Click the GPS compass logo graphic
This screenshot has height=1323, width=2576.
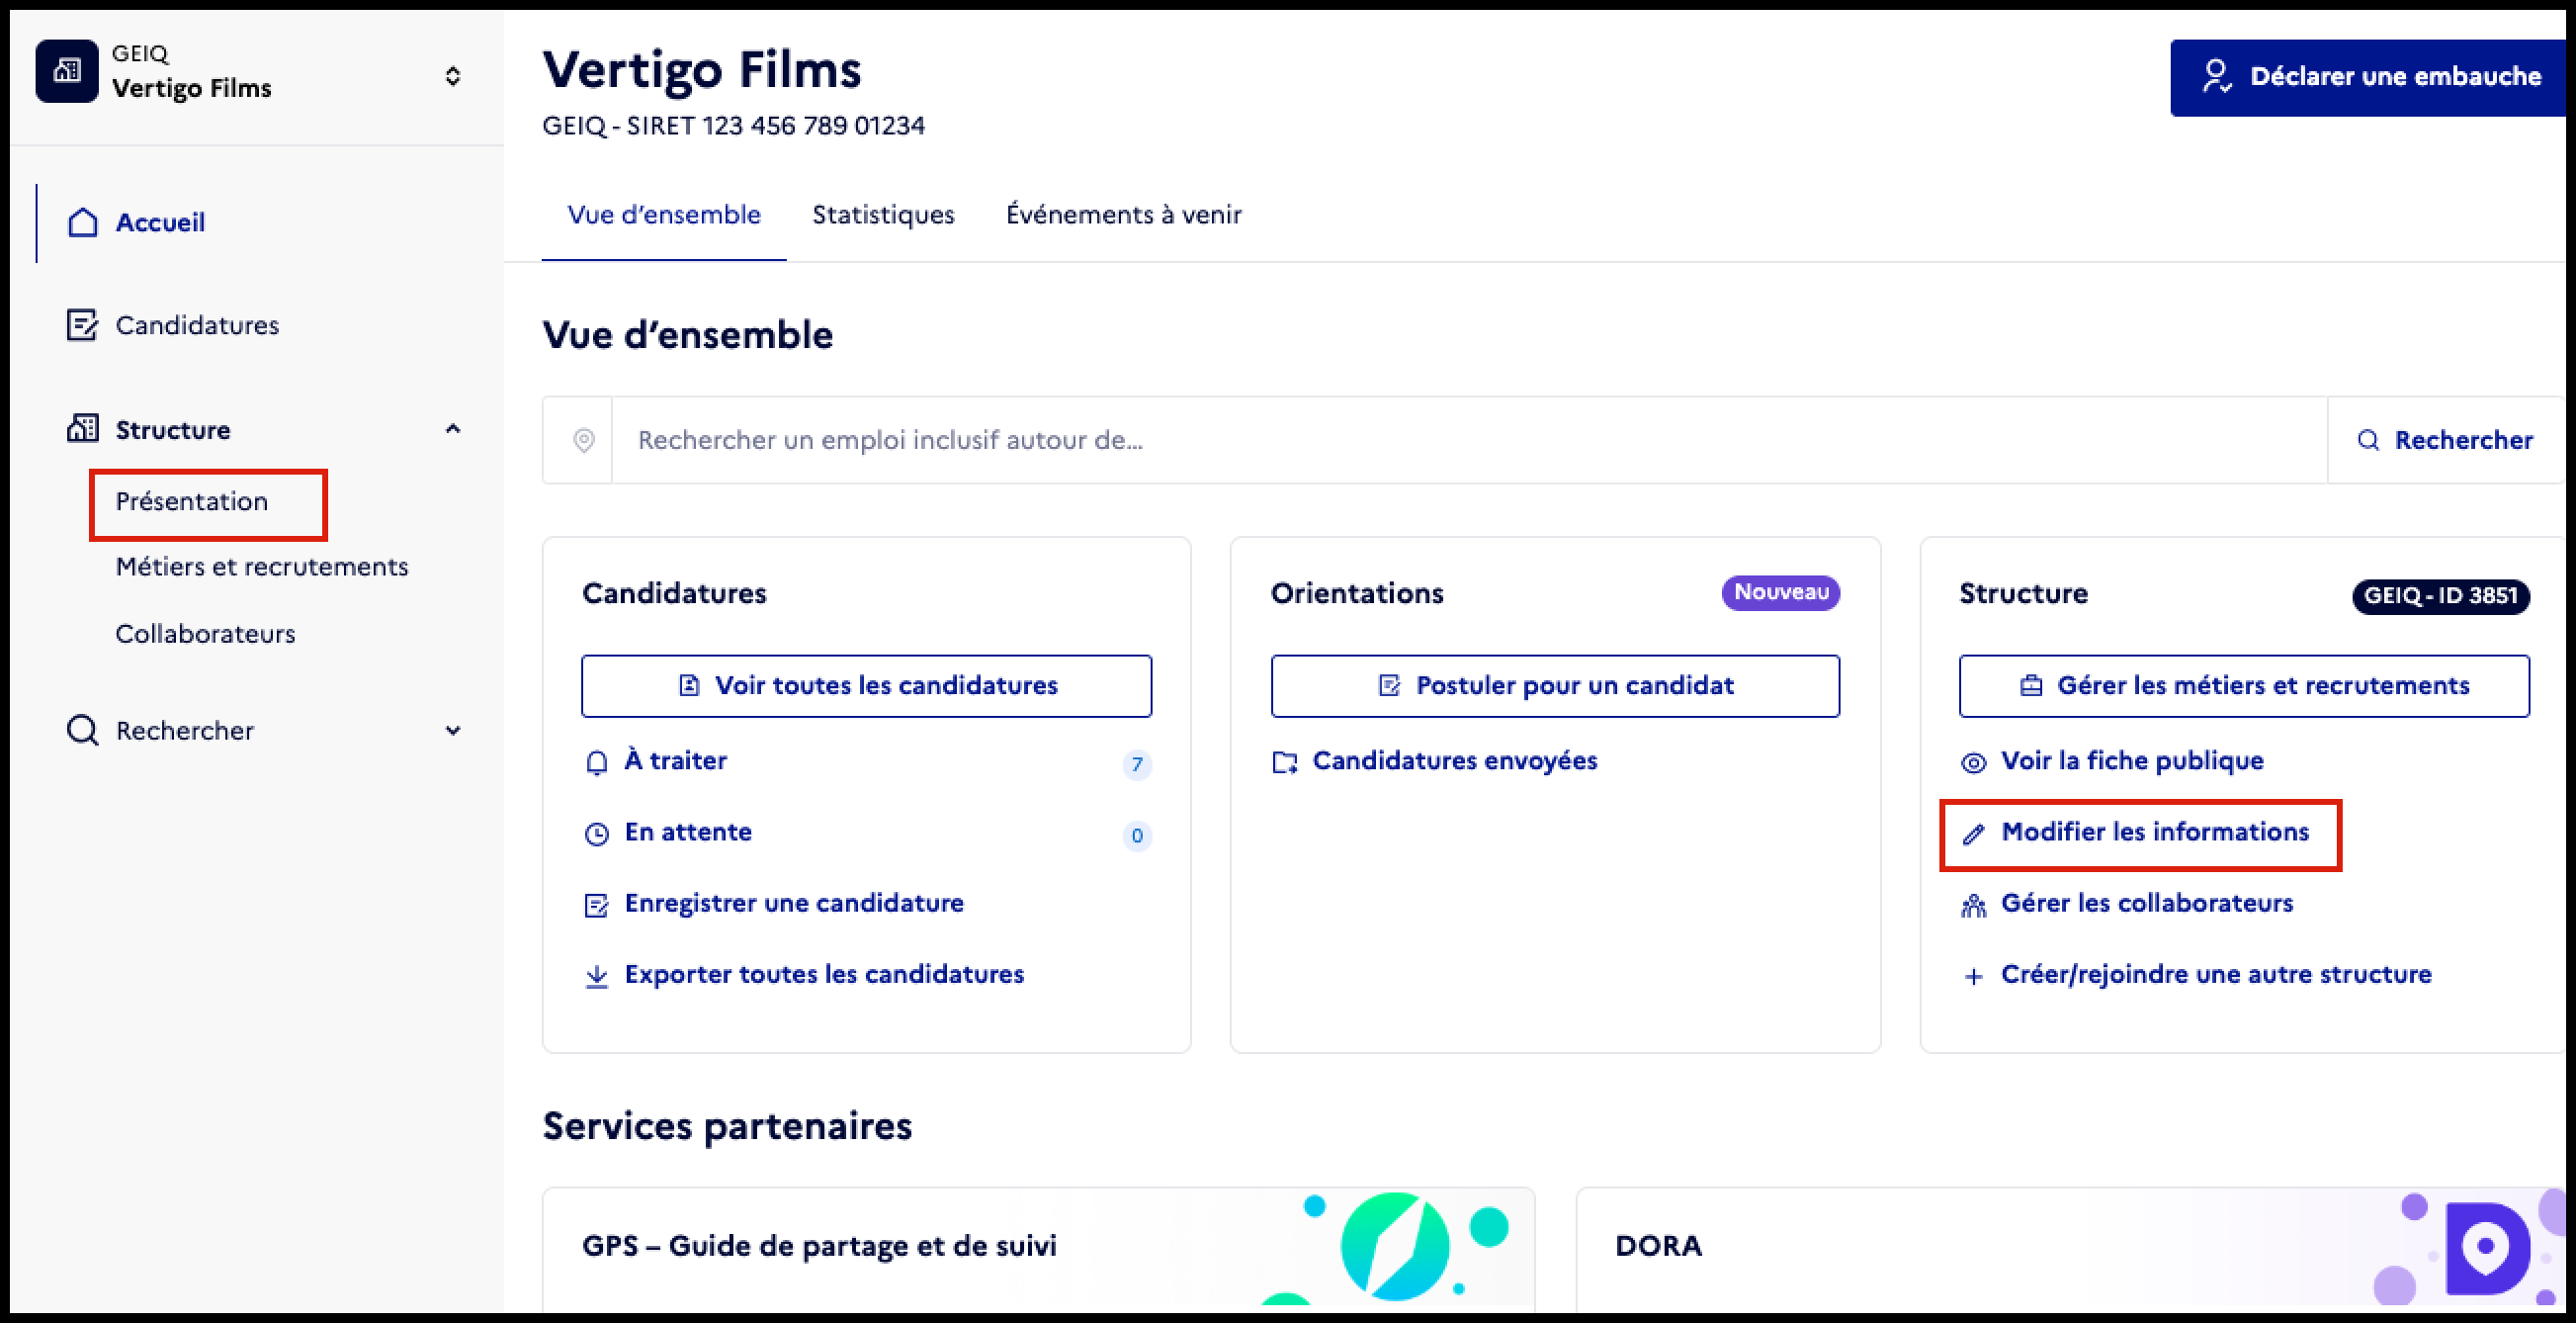coord(1394,1246)
